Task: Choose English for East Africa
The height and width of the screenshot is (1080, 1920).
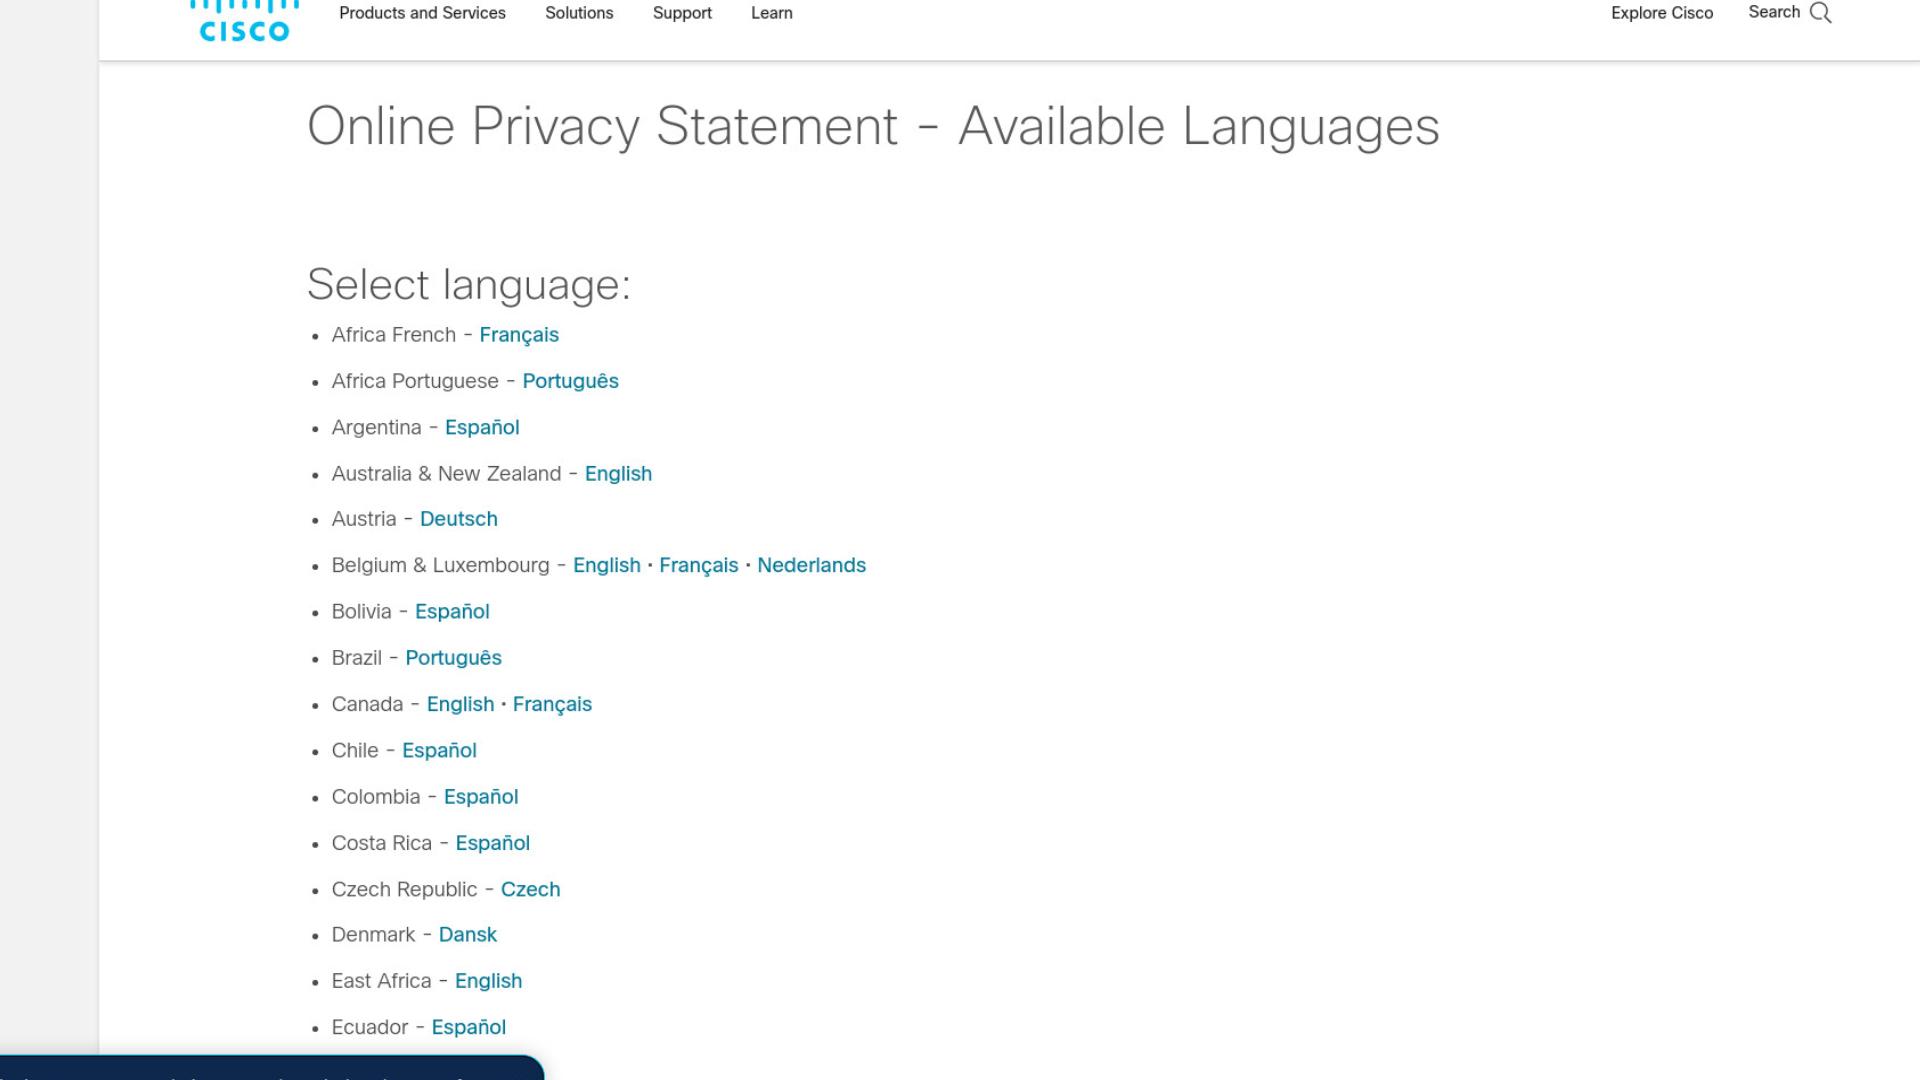Action: [488, 981]
